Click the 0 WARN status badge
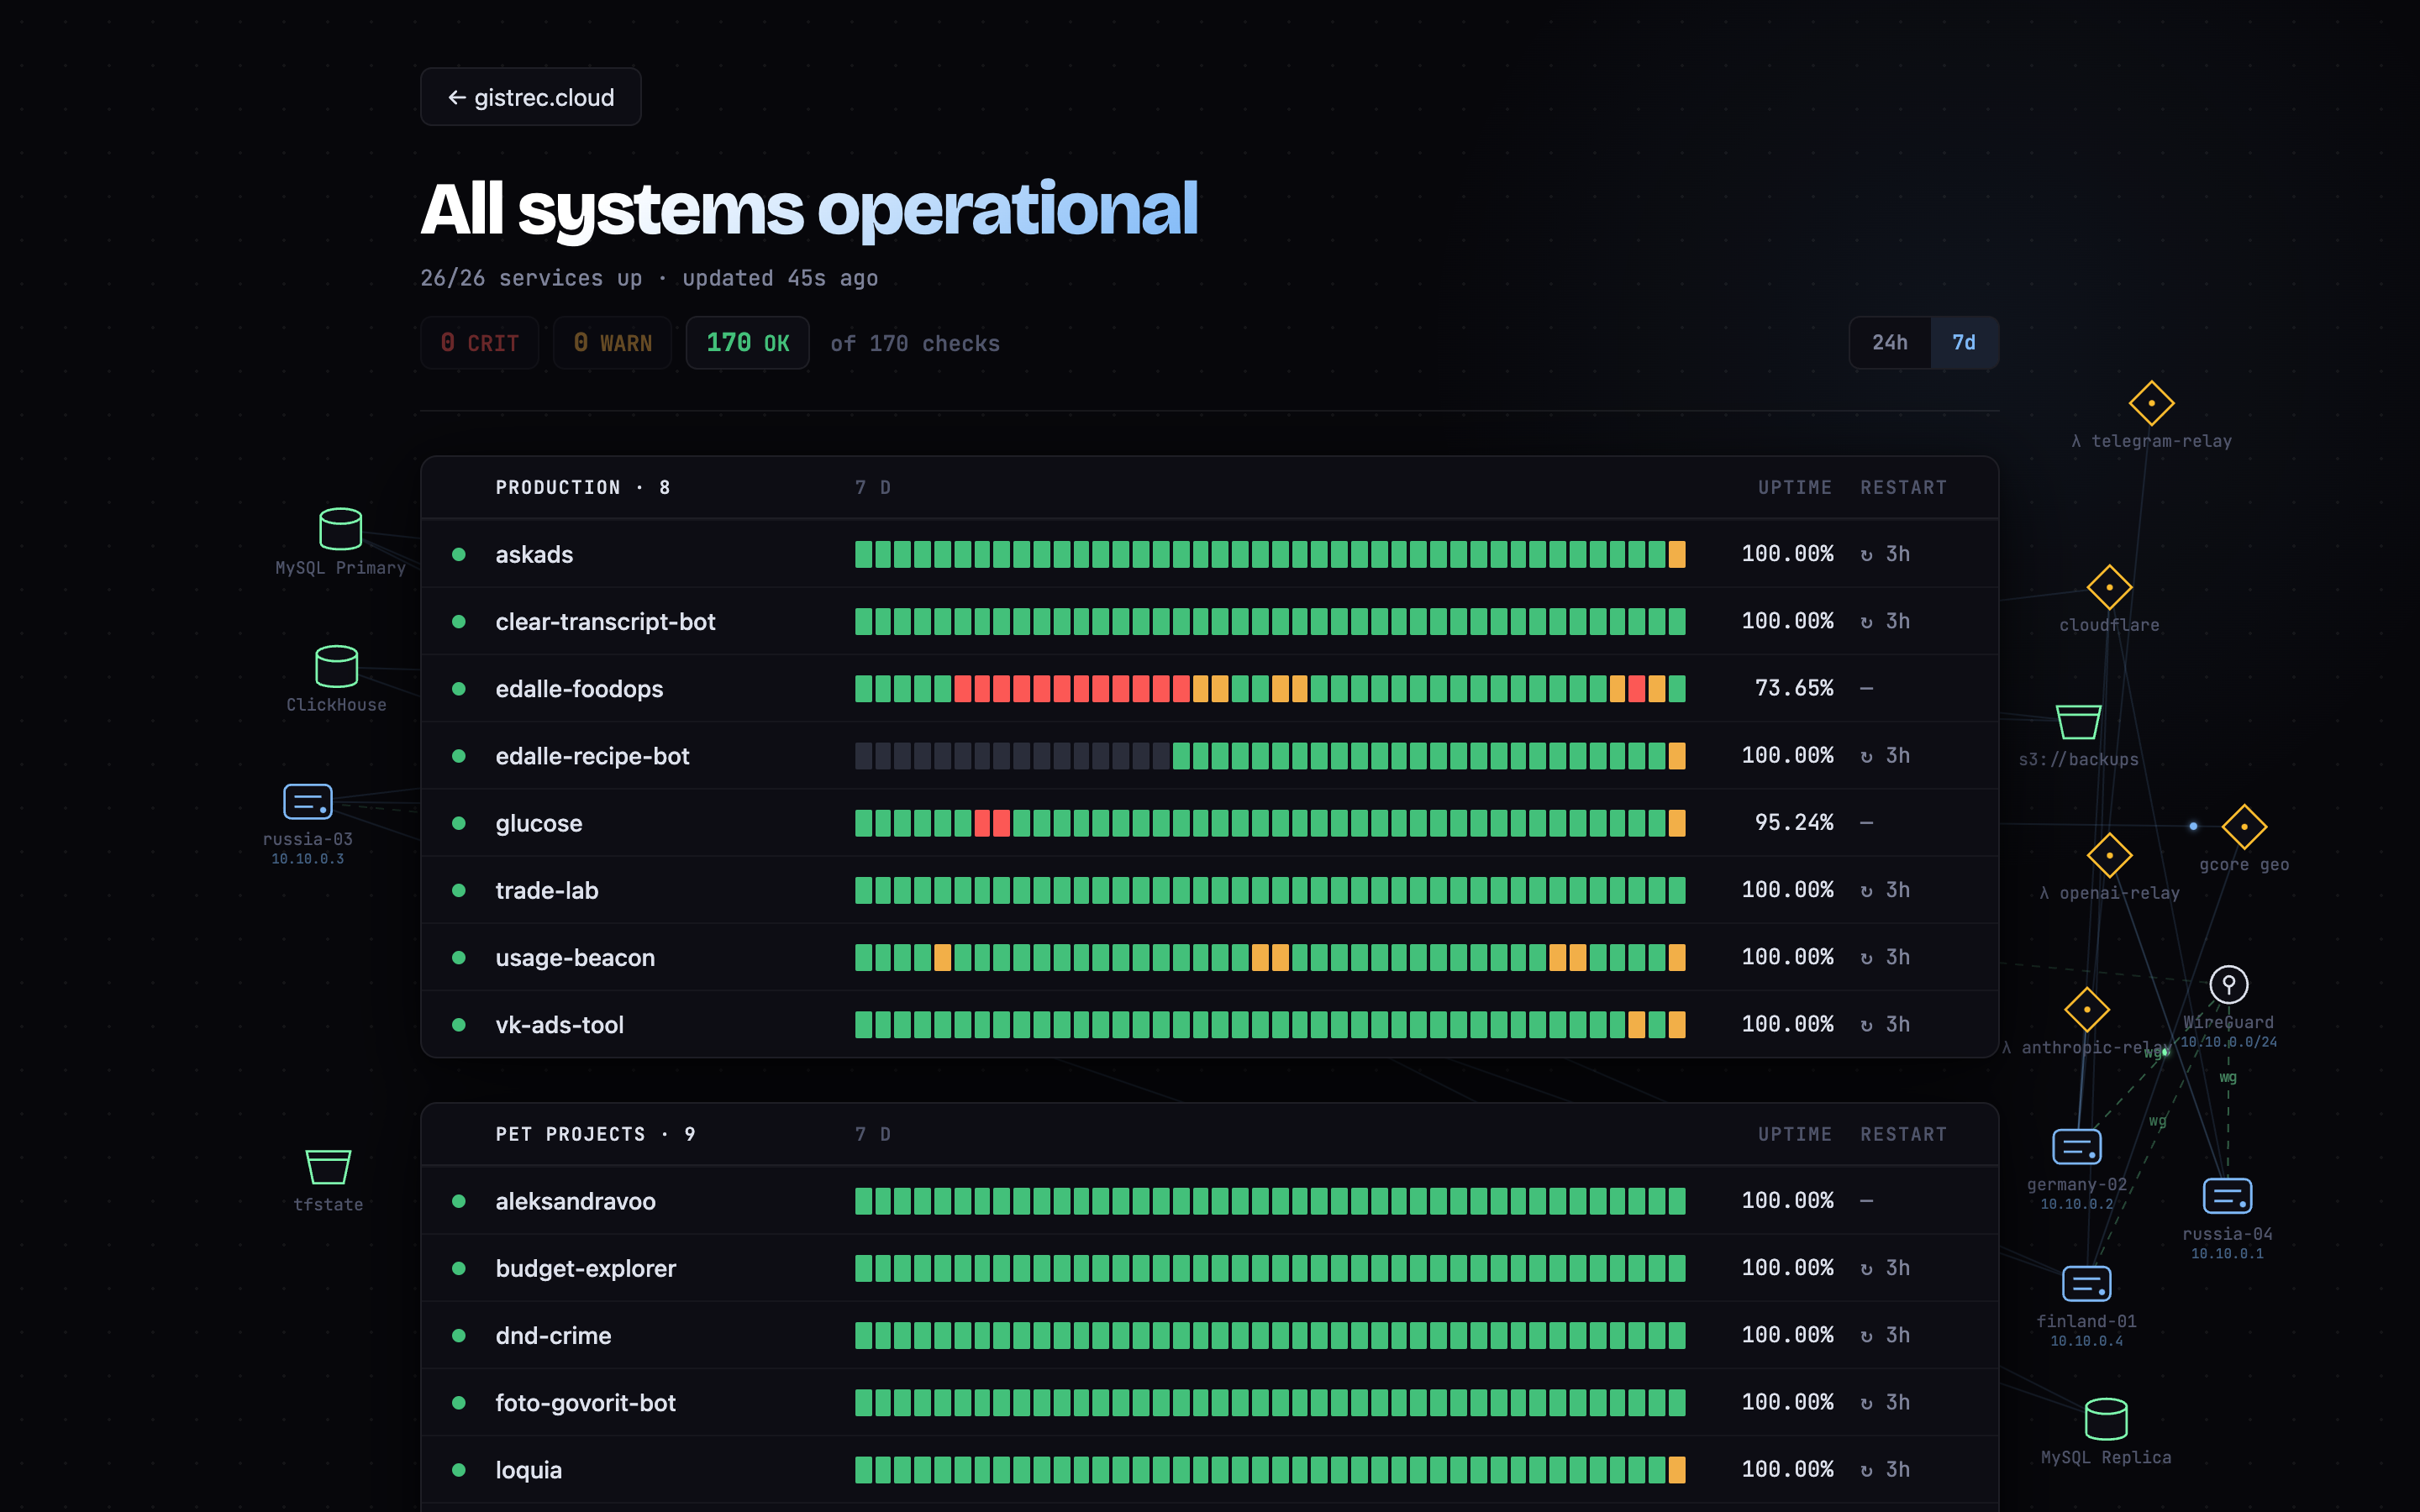 click(x=613, y=343)
